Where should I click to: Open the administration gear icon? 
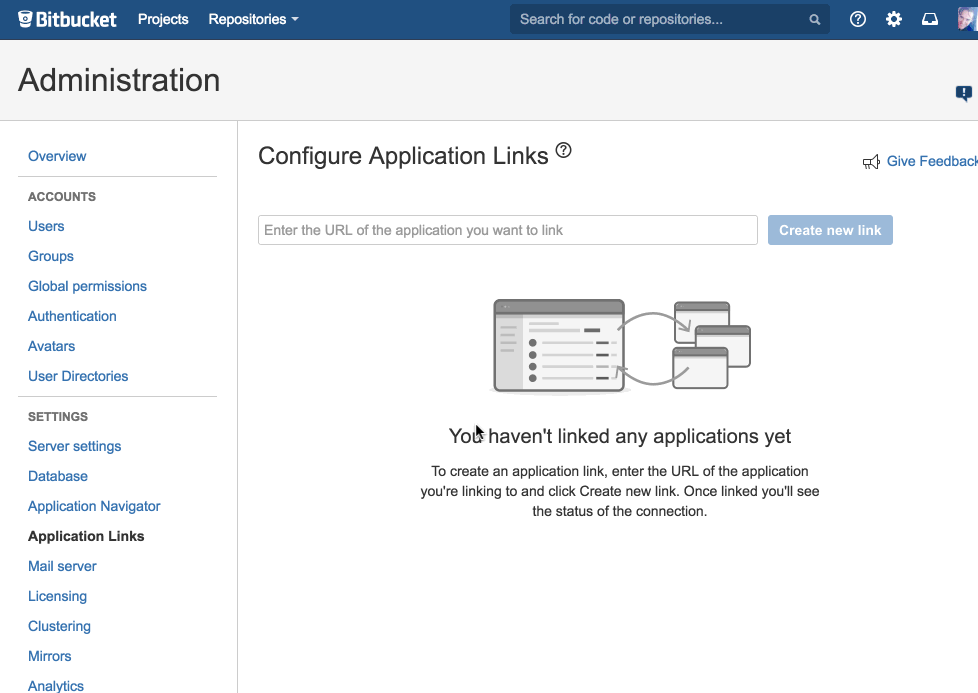pos(894,19)
